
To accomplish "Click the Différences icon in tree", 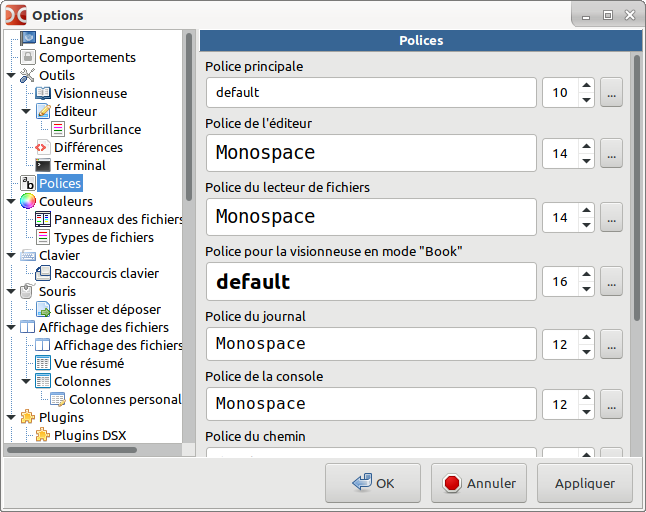I will click(x=43, y=147).
